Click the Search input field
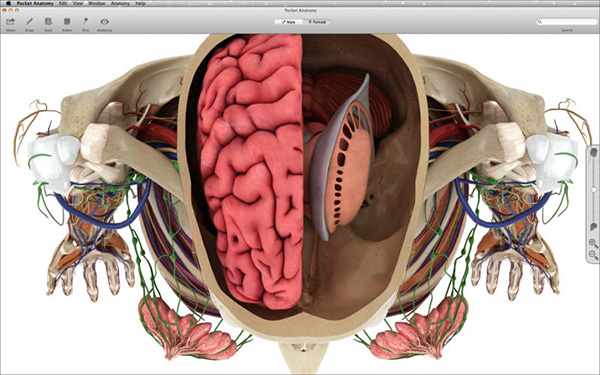This screenshot has height=375, width=600. click(567, 22)
